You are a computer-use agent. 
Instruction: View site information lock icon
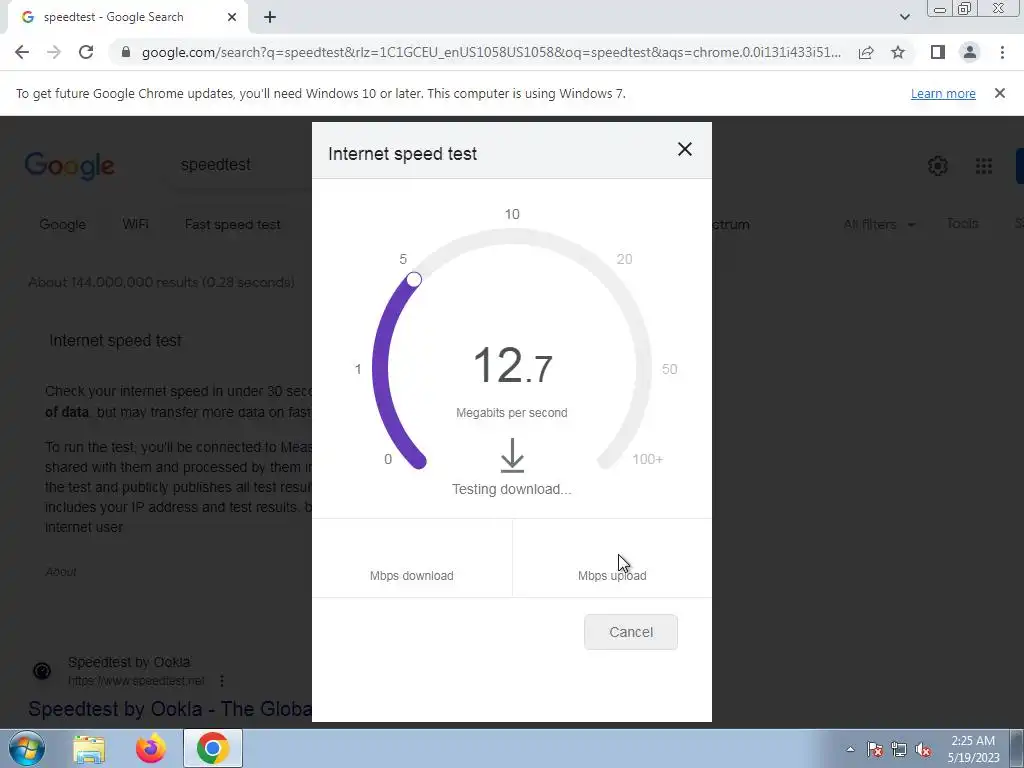[125, 52]
